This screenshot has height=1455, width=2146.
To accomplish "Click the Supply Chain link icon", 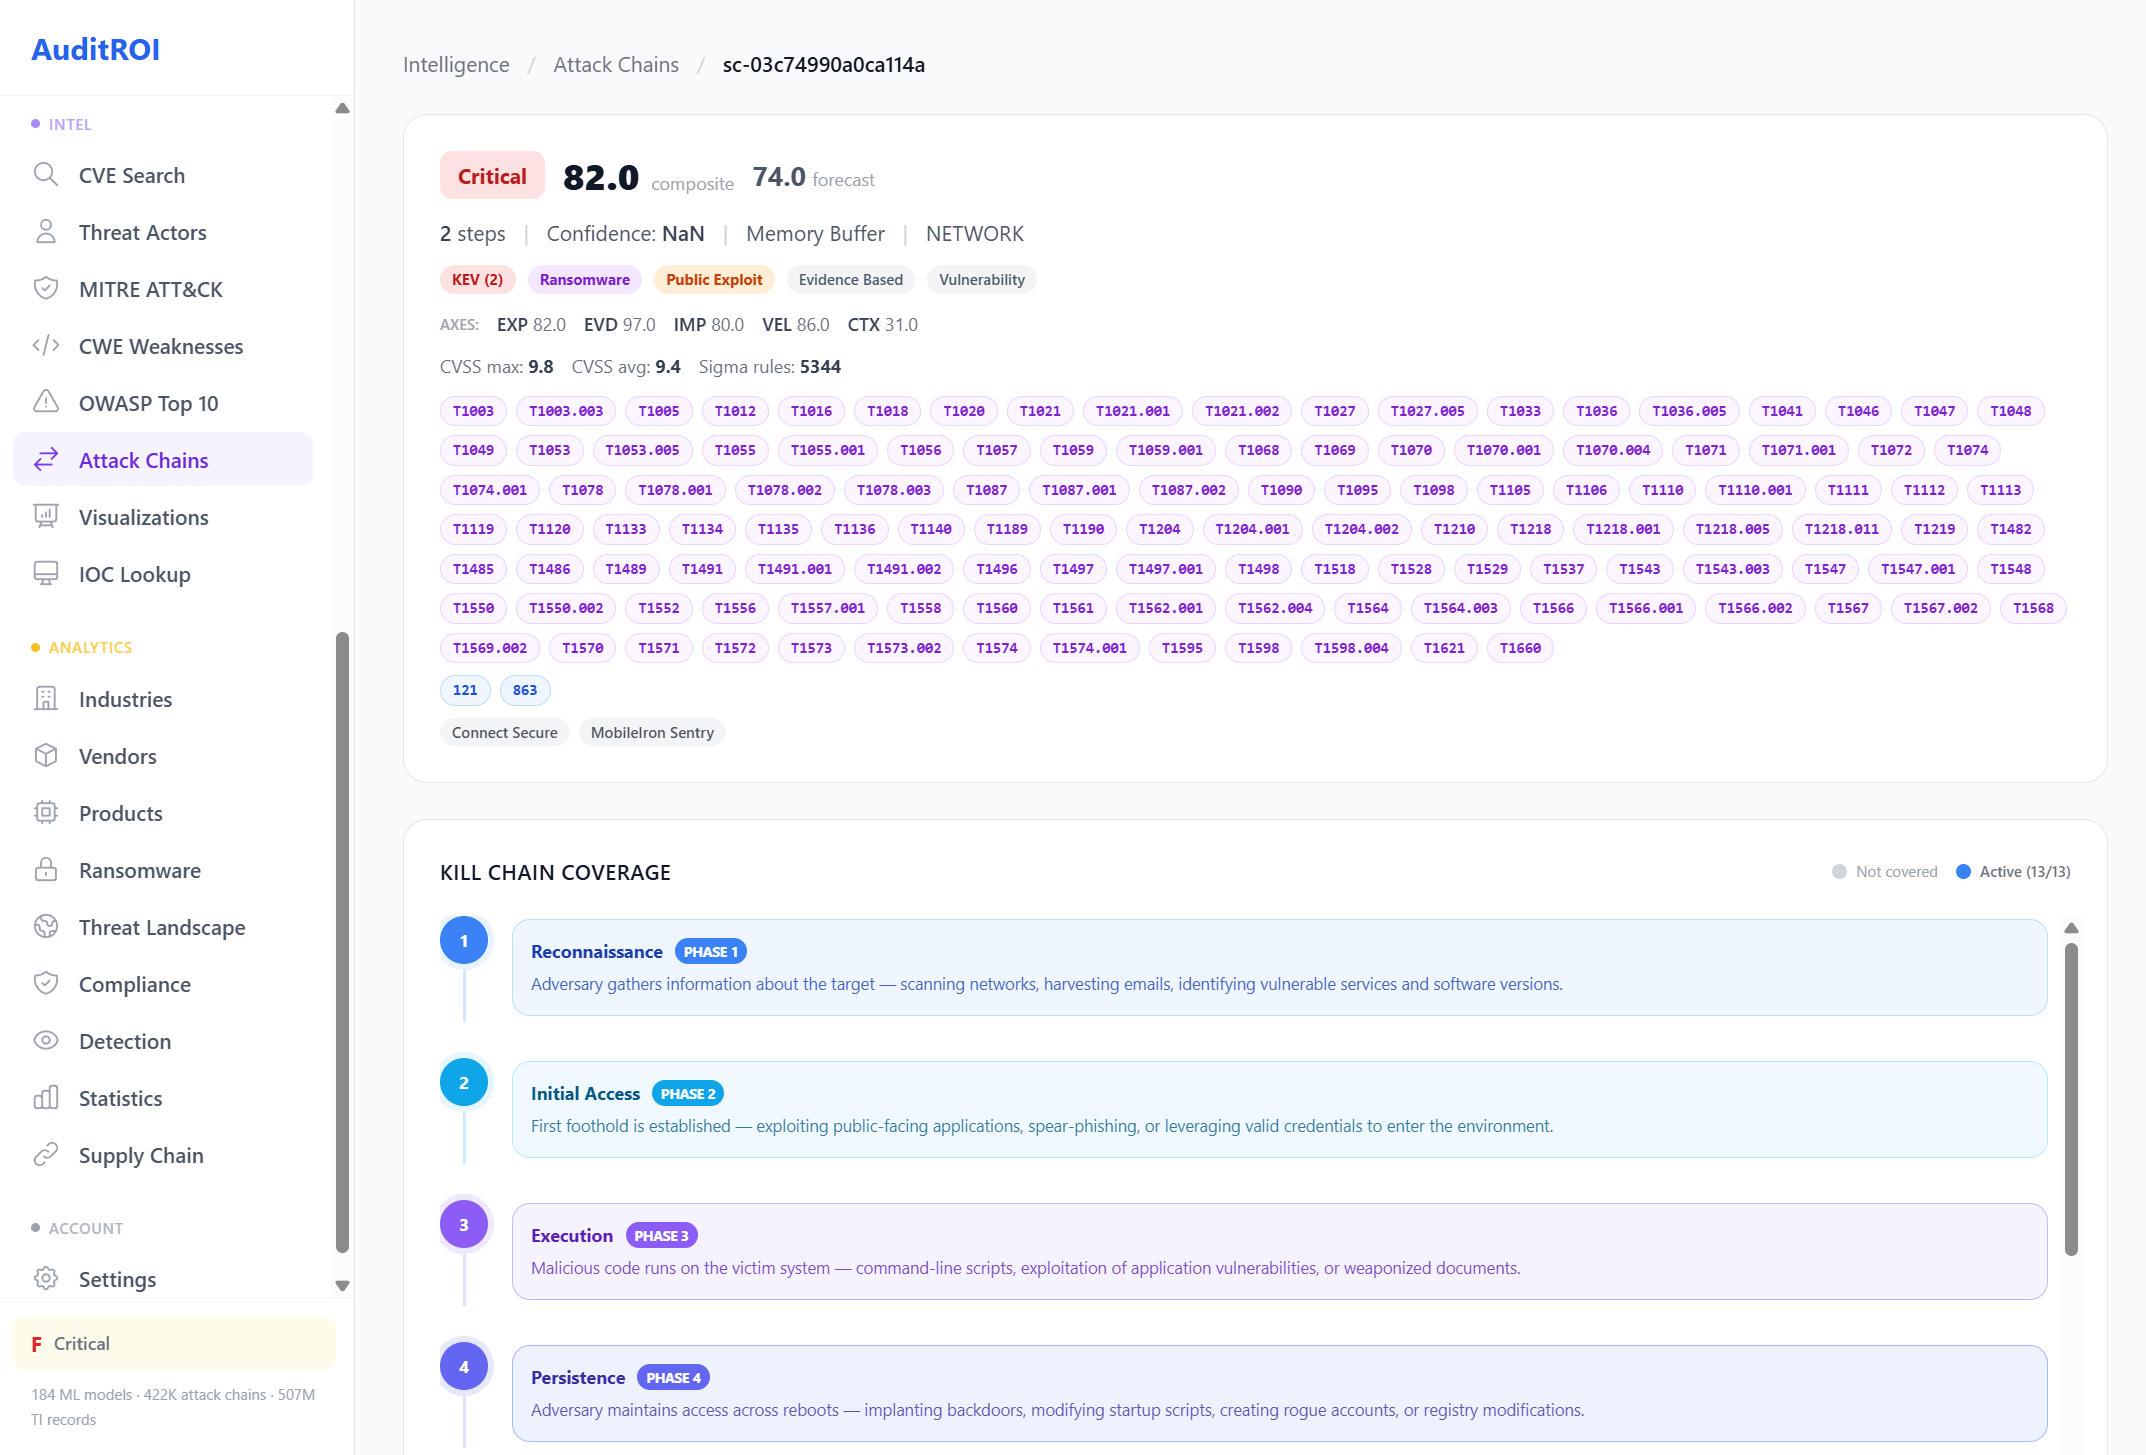I will [45, 1155].
